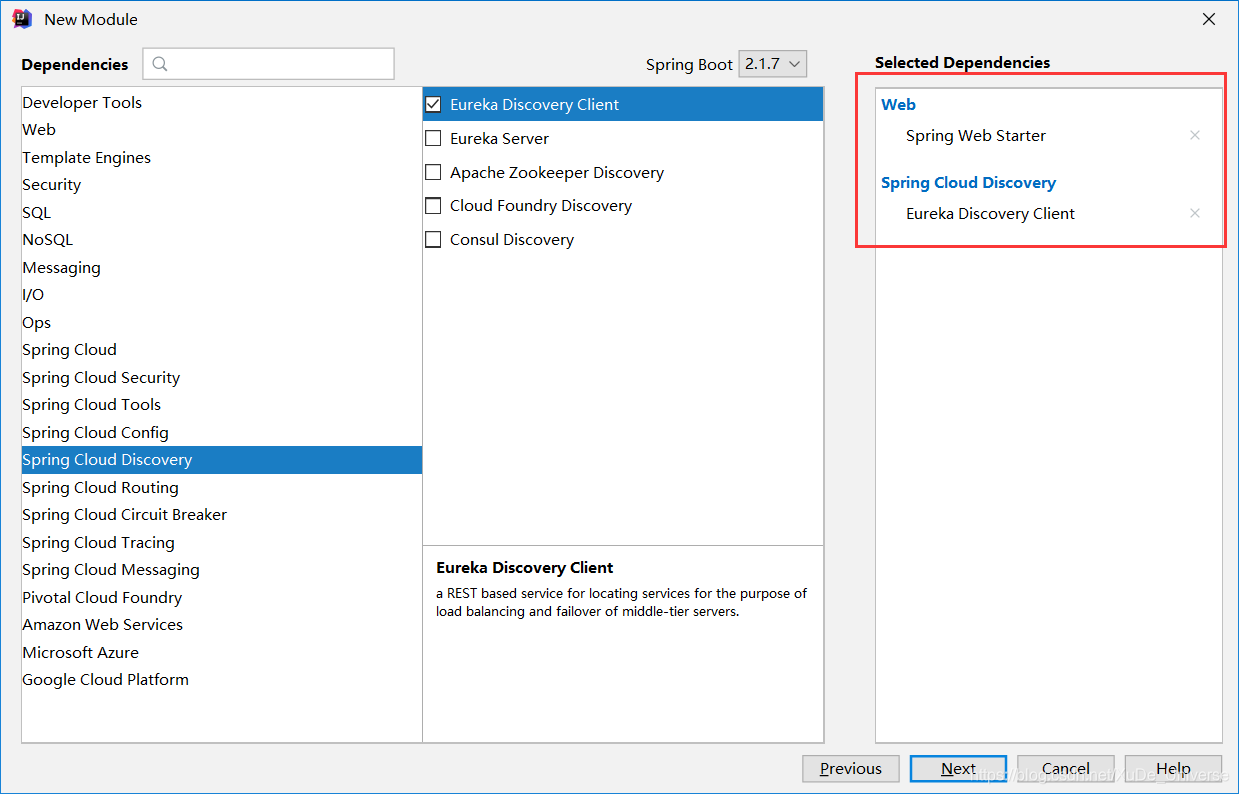This screenshot has height=794, width=1239.
Task: Open the Spring Cloud Security category
Action: coord(222,377)
